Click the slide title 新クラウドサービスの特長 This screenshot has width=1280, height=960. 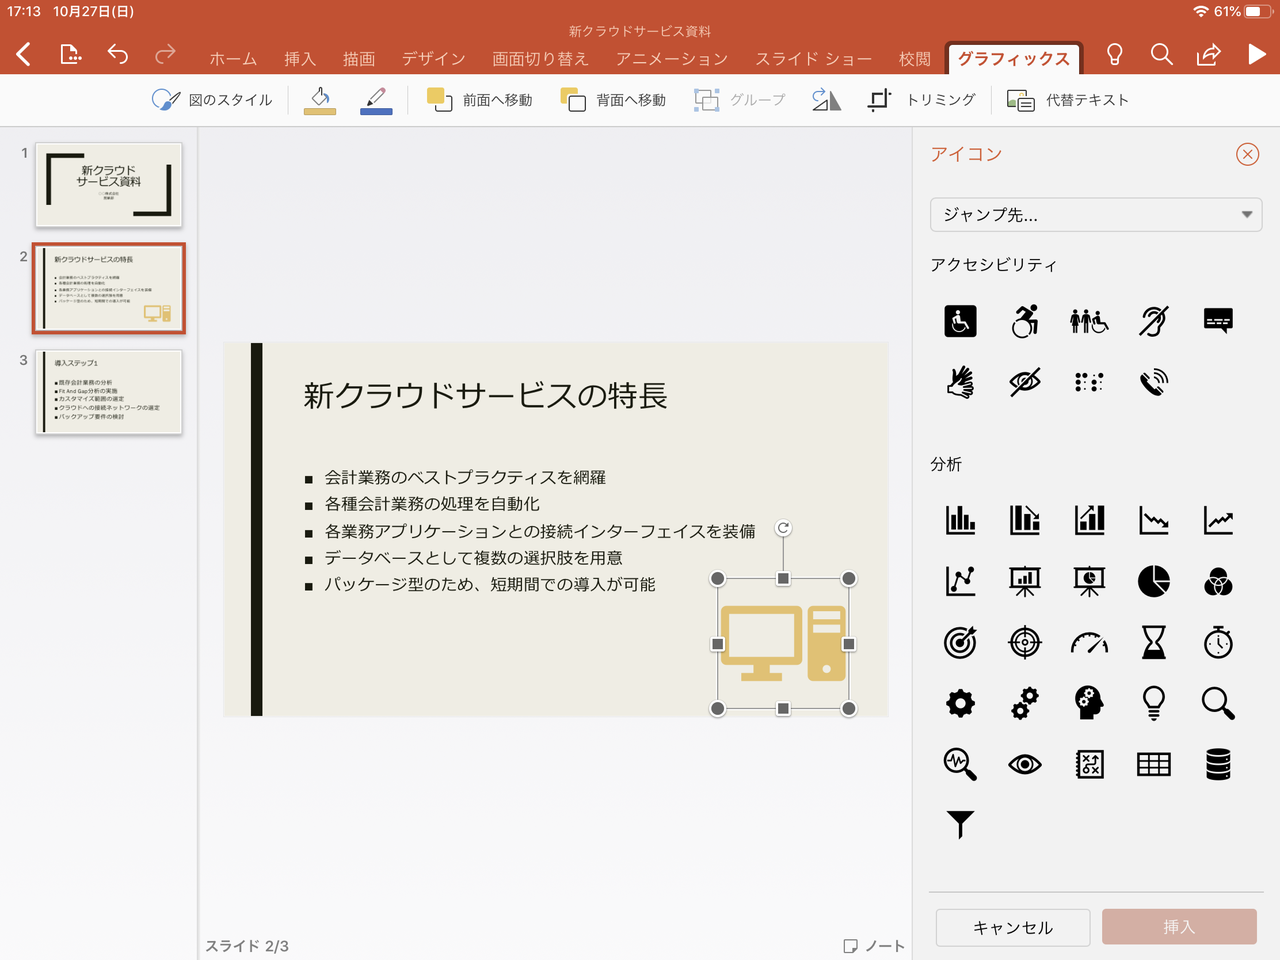click(485, 395)
